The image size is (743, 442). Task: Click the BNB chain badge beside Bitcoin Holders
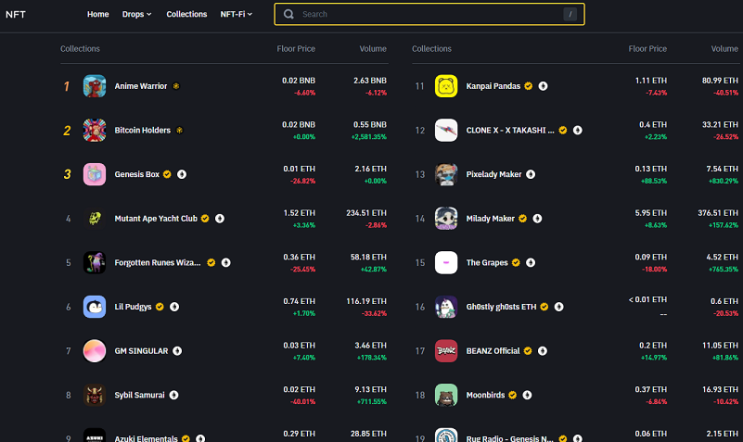click(180, 130)
